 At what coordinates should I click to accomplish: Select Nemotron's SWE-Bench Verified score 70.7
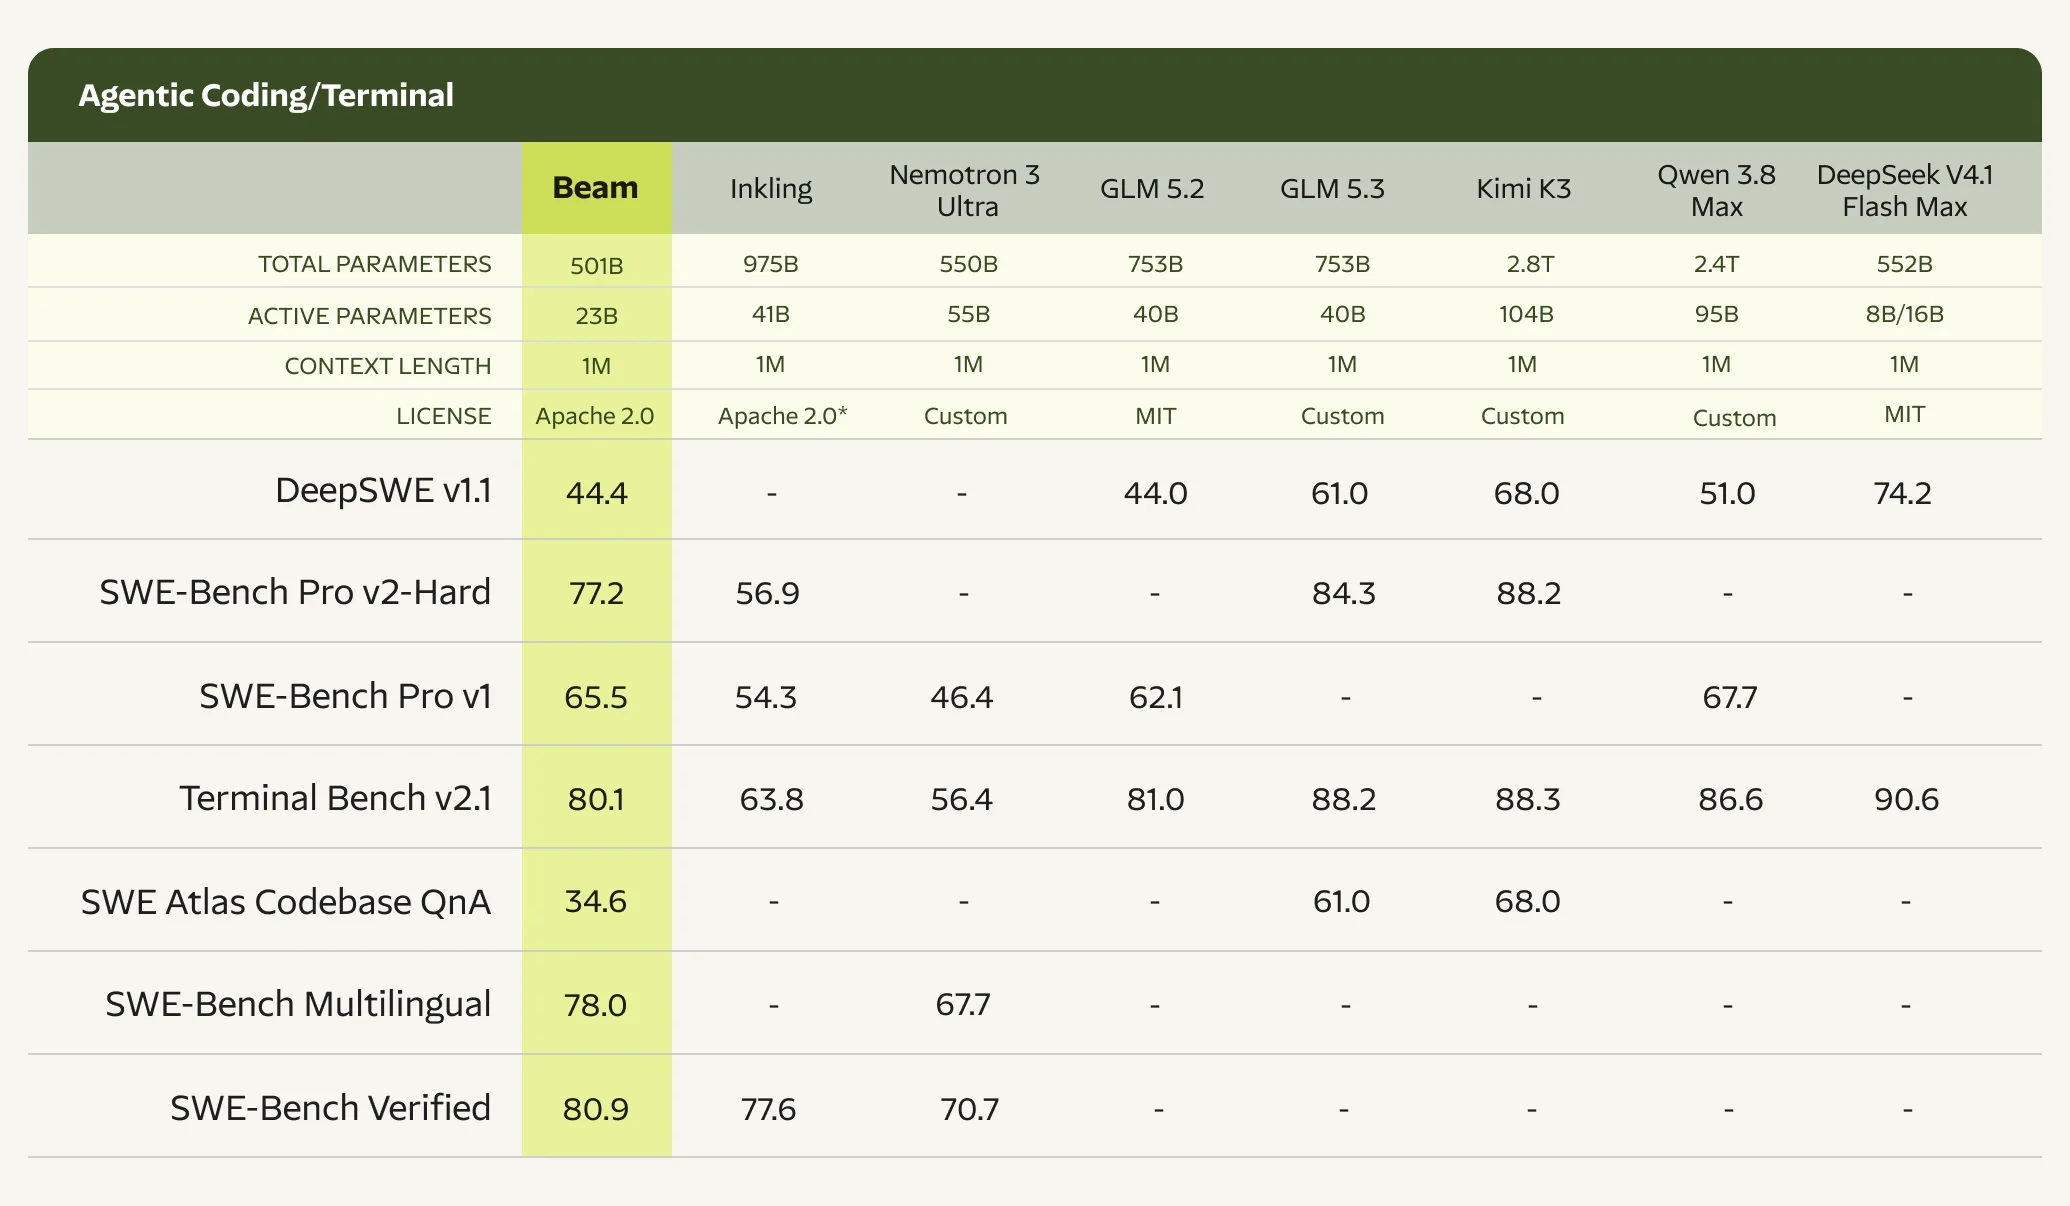point(969,1109)
